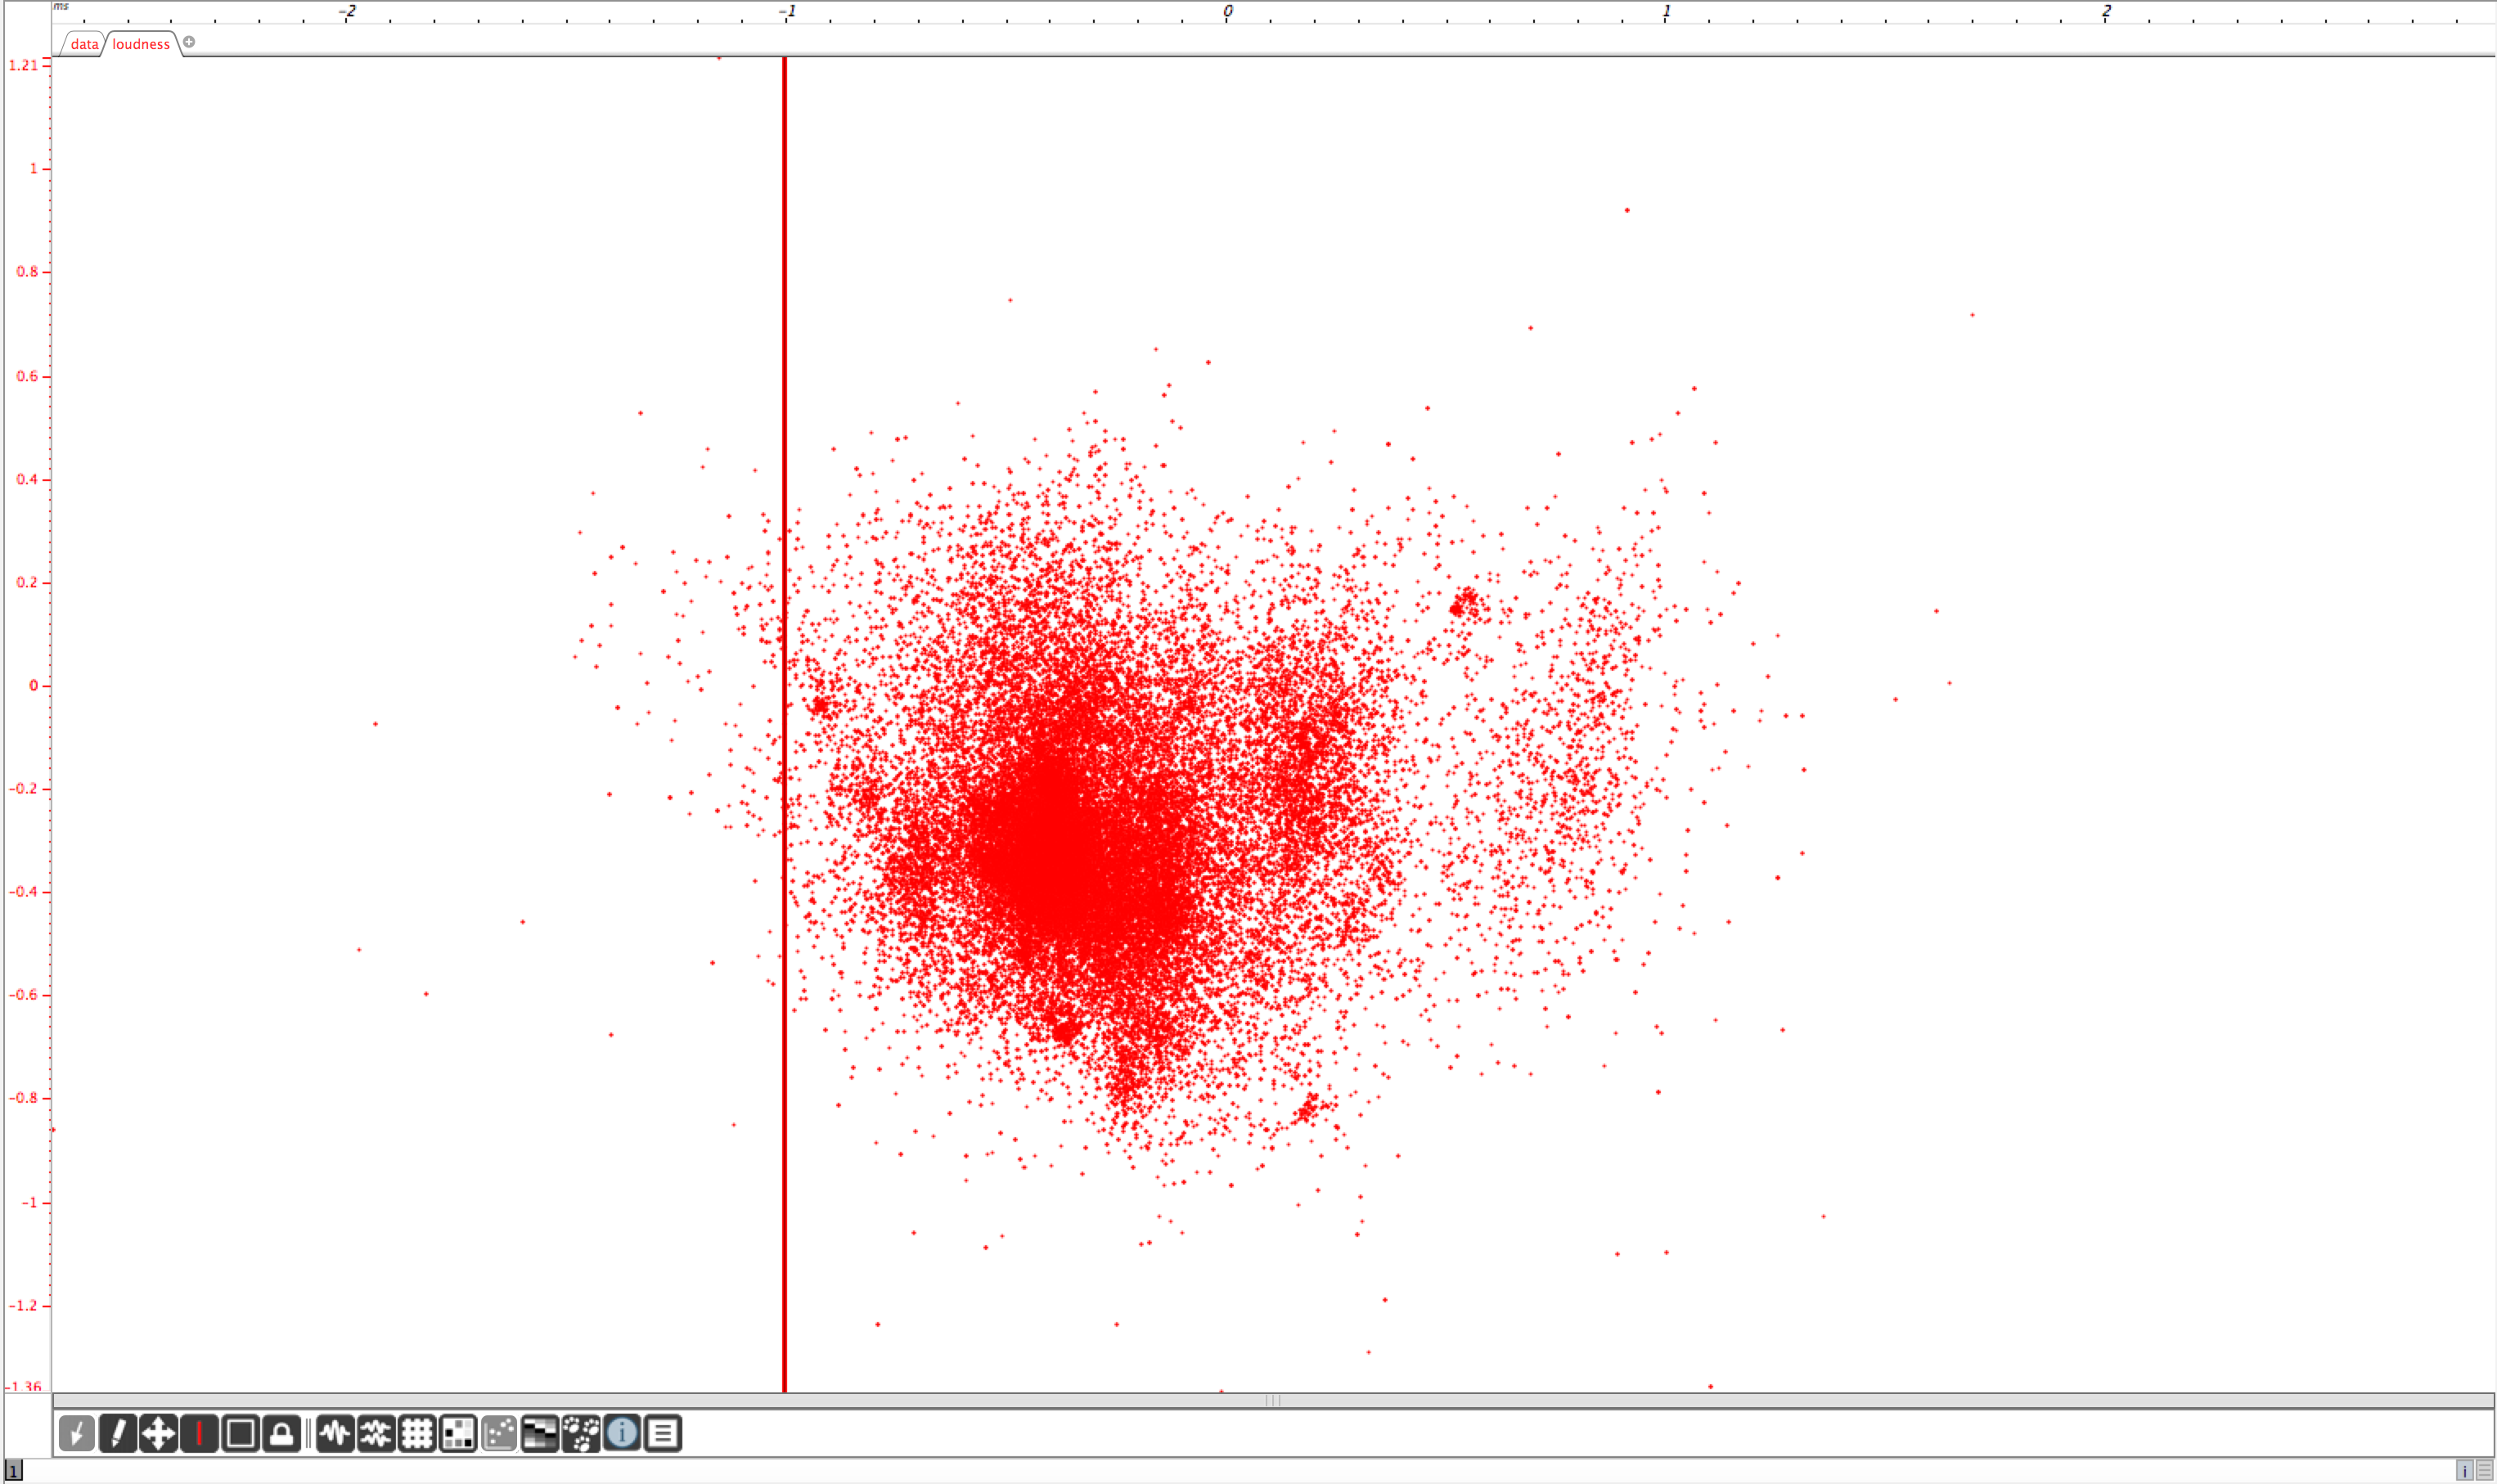This screenshot has height=1484, width=2497.
Task: Select the square region tool
Action: pyautogui.click(x=241, y=1433)
